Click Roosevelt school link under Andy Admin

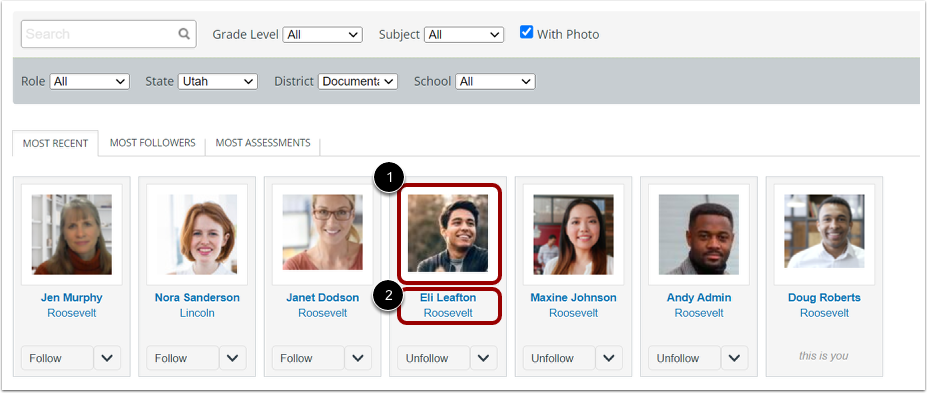click(x=699, y=313)
